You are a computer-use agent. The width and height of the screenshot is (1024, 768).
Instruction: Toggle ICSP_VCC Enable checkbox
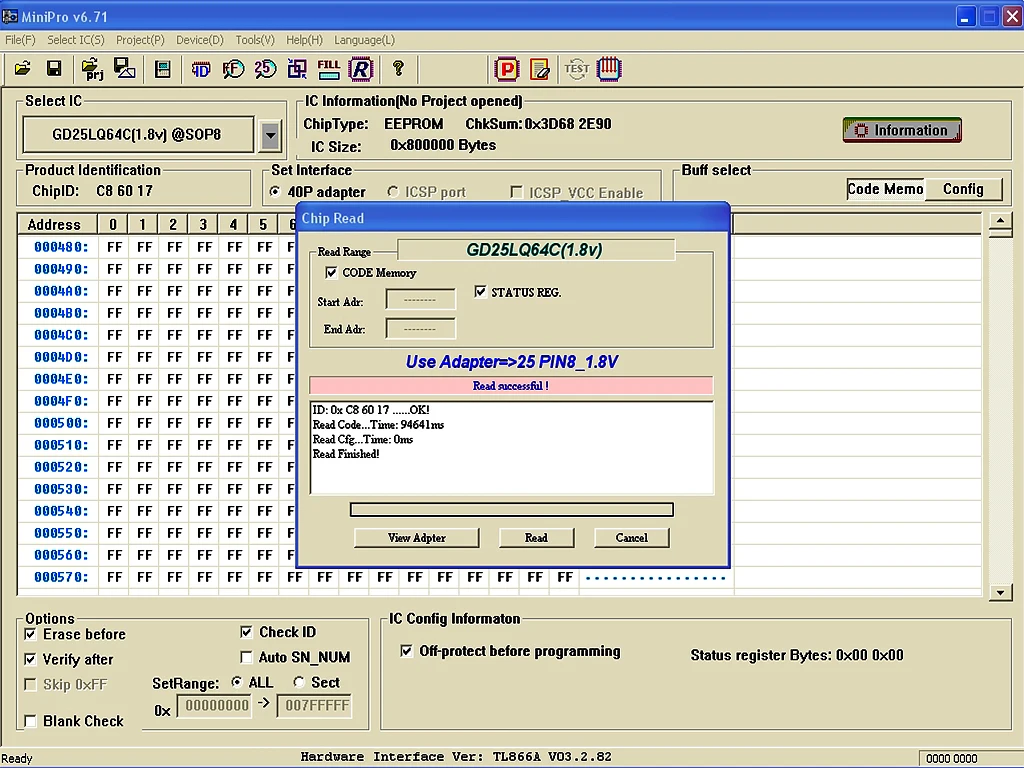coord(517,191)
